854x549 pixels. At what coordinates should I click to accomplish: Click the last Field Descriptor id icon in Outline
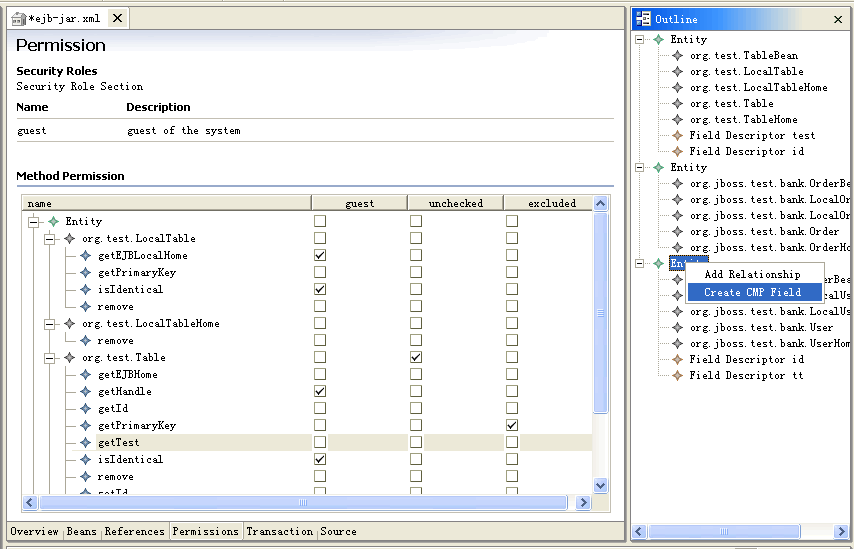[677, 359]
